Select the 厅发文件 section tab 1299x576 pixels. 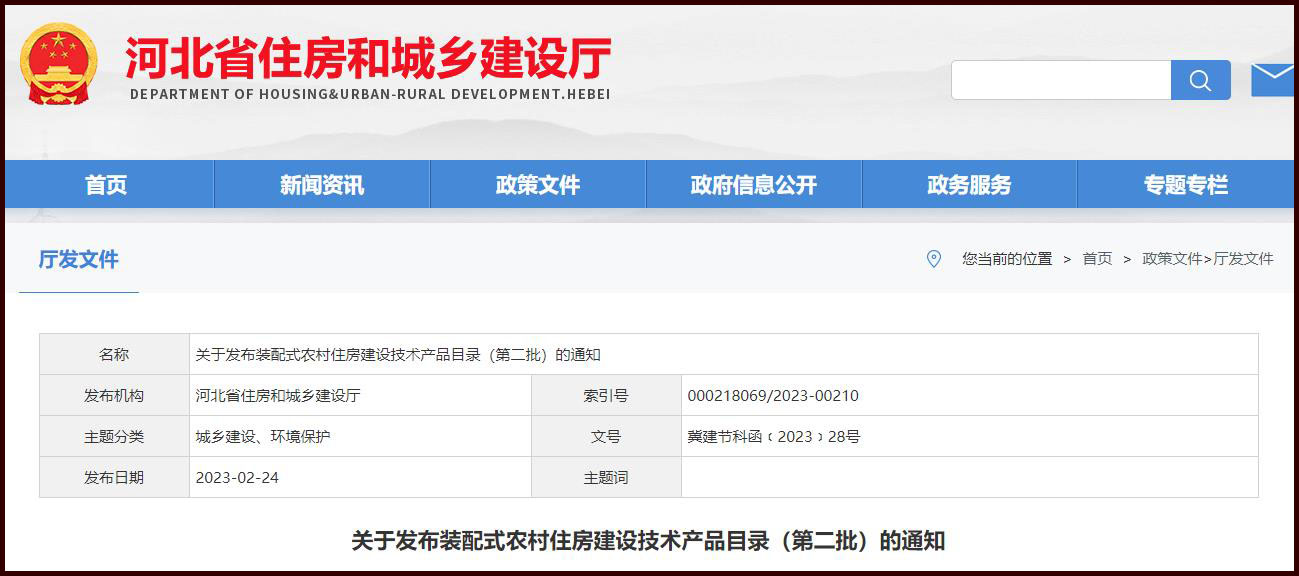point(78,260)
